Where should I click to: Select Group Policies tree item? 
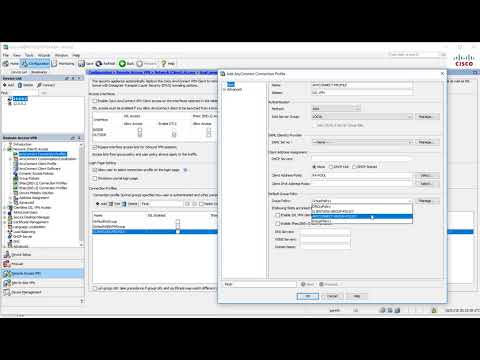(29, 178)
